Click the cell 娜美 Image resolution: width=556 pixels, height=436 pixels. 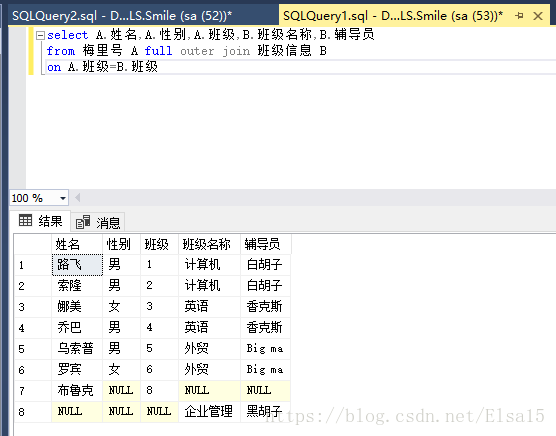[x=77, y=307]
